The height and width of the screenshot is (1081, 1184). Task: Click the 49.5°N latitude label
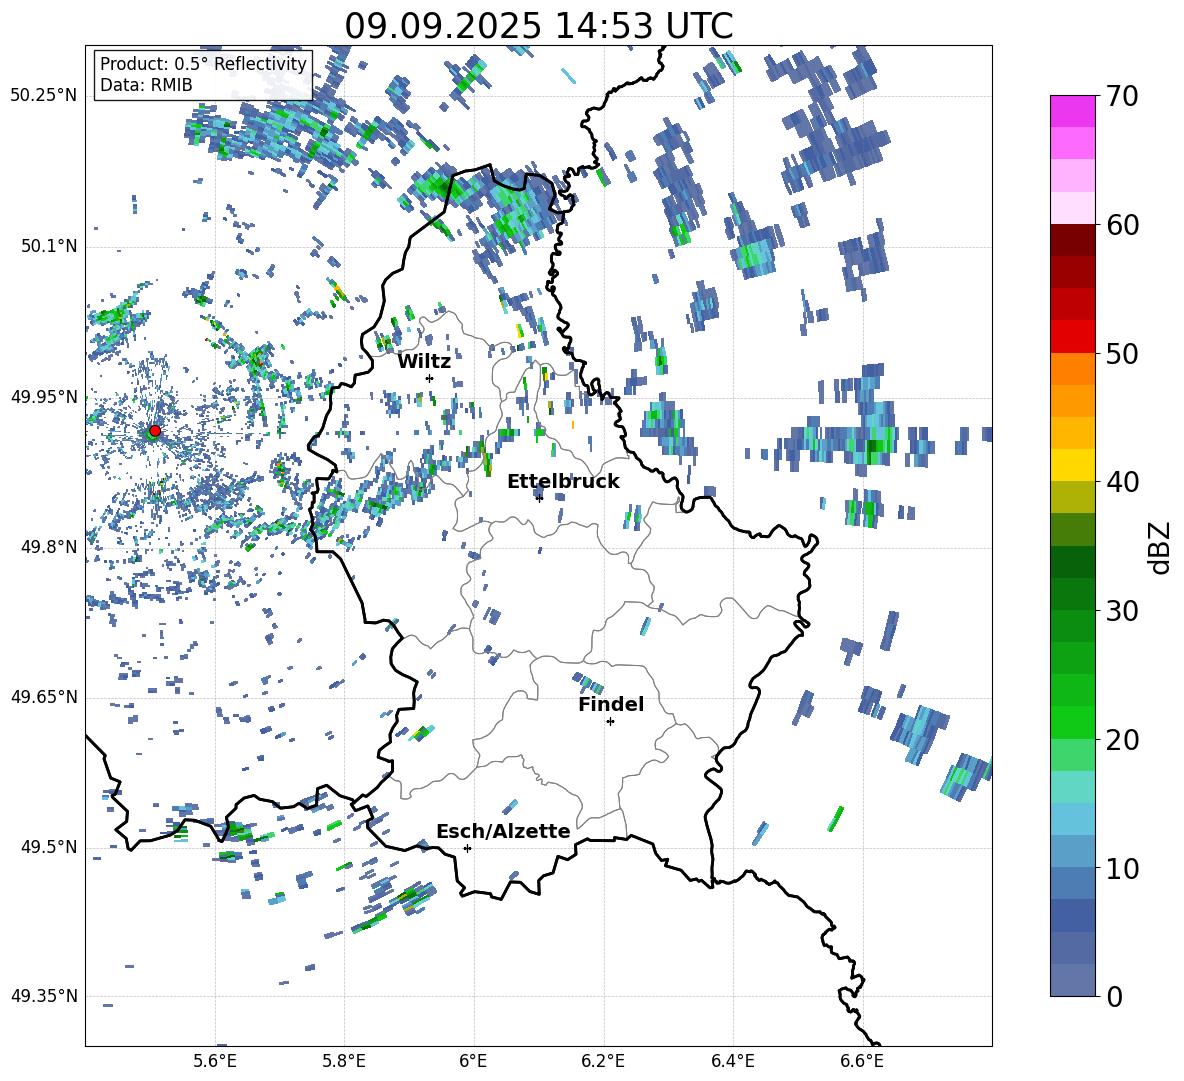(x=49, y=847)
